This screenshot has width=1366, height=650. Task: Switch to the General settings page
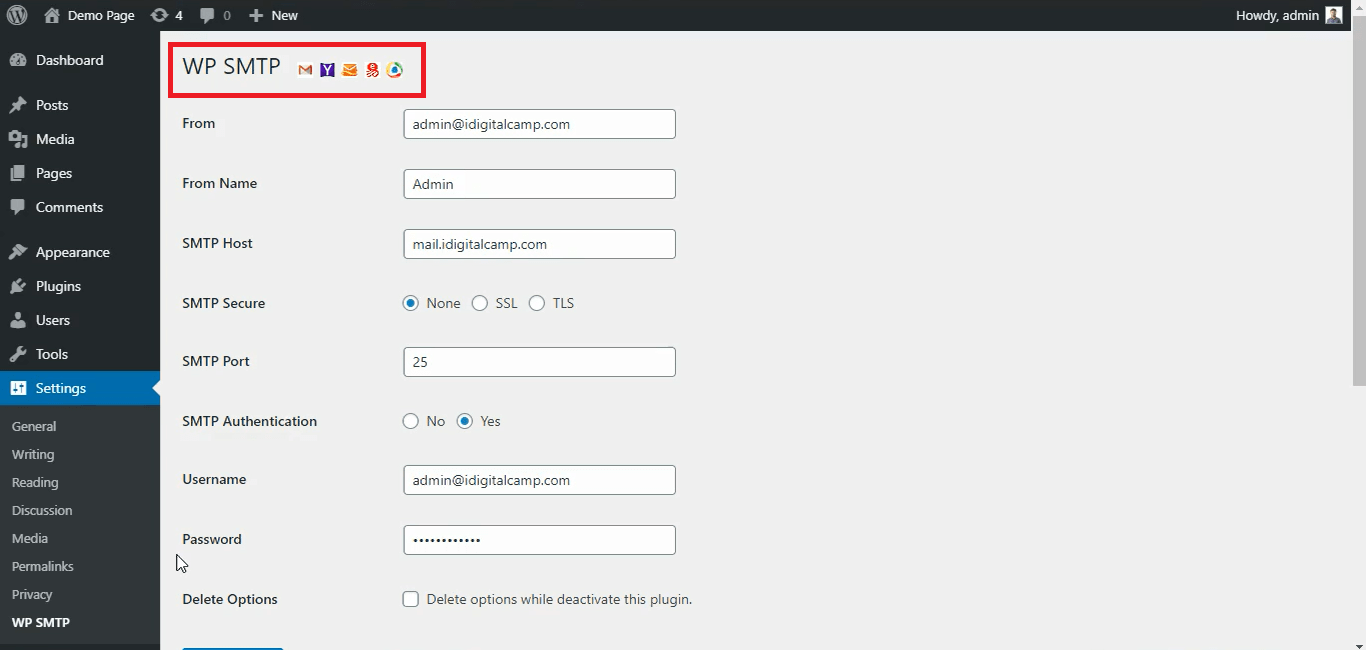pos(34,426)
